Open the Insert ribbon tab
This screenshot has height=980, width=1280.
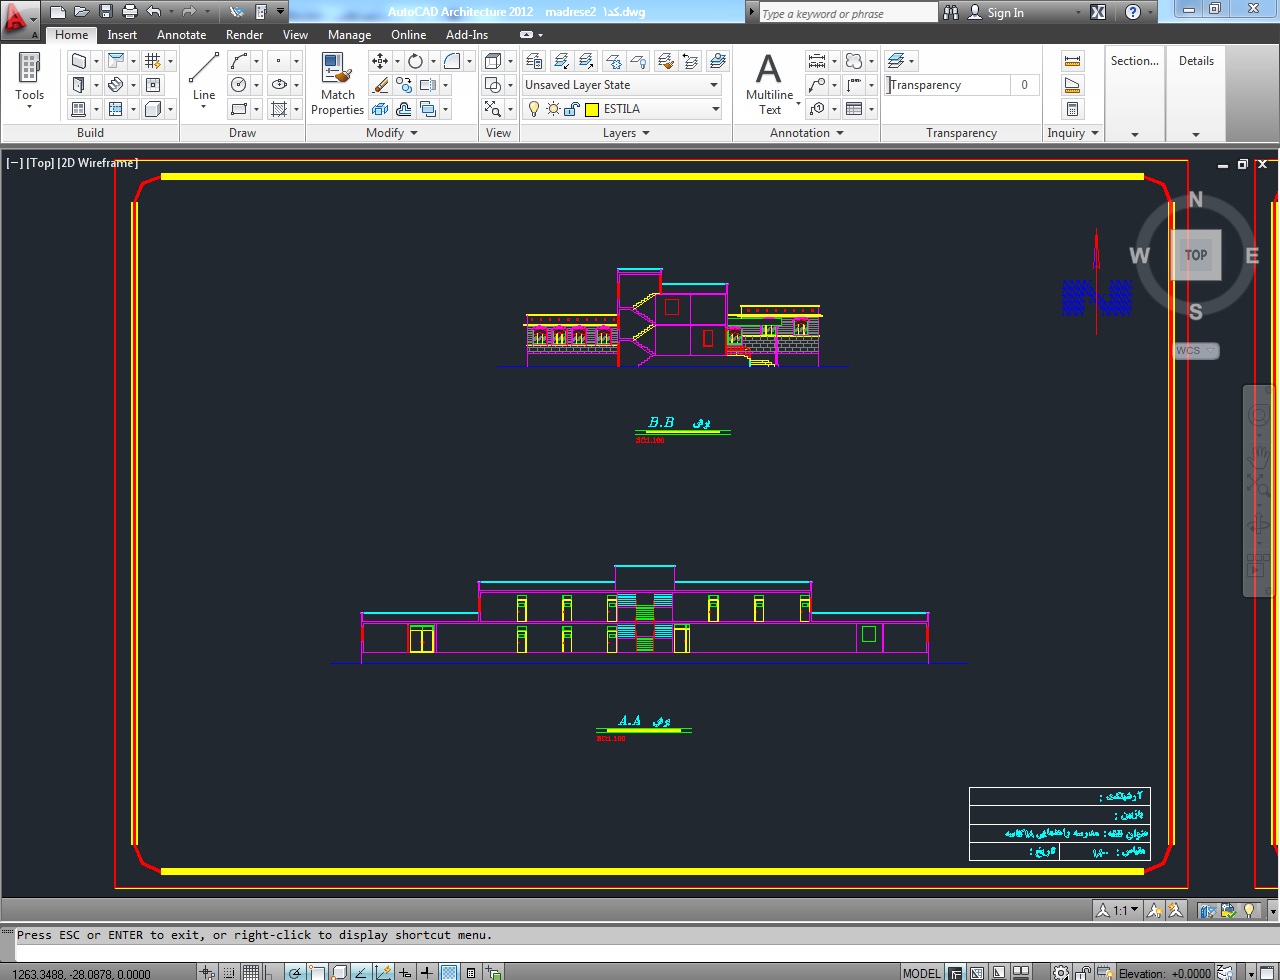(x=122, y=35)
